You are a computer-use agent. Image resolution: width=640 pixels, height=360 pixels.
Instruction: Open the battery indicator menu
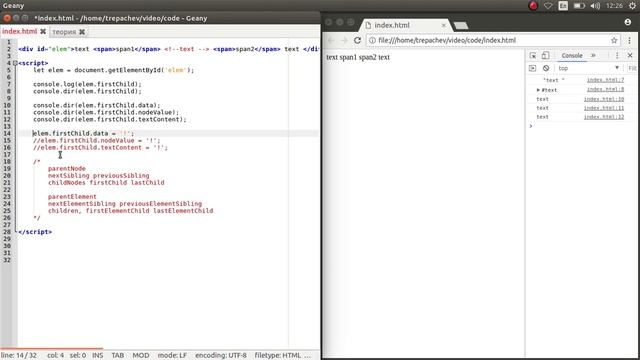(x=579, y=6)
